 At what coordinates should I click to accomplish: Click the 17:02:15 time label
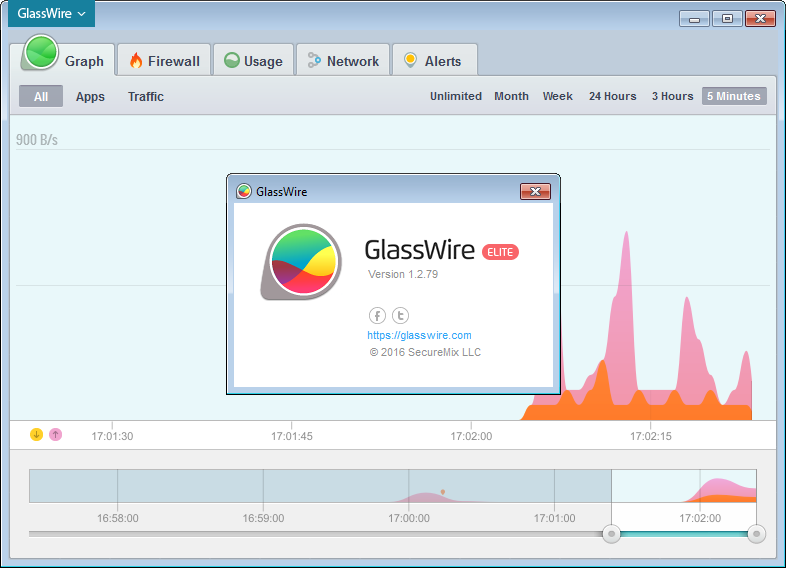651,436
